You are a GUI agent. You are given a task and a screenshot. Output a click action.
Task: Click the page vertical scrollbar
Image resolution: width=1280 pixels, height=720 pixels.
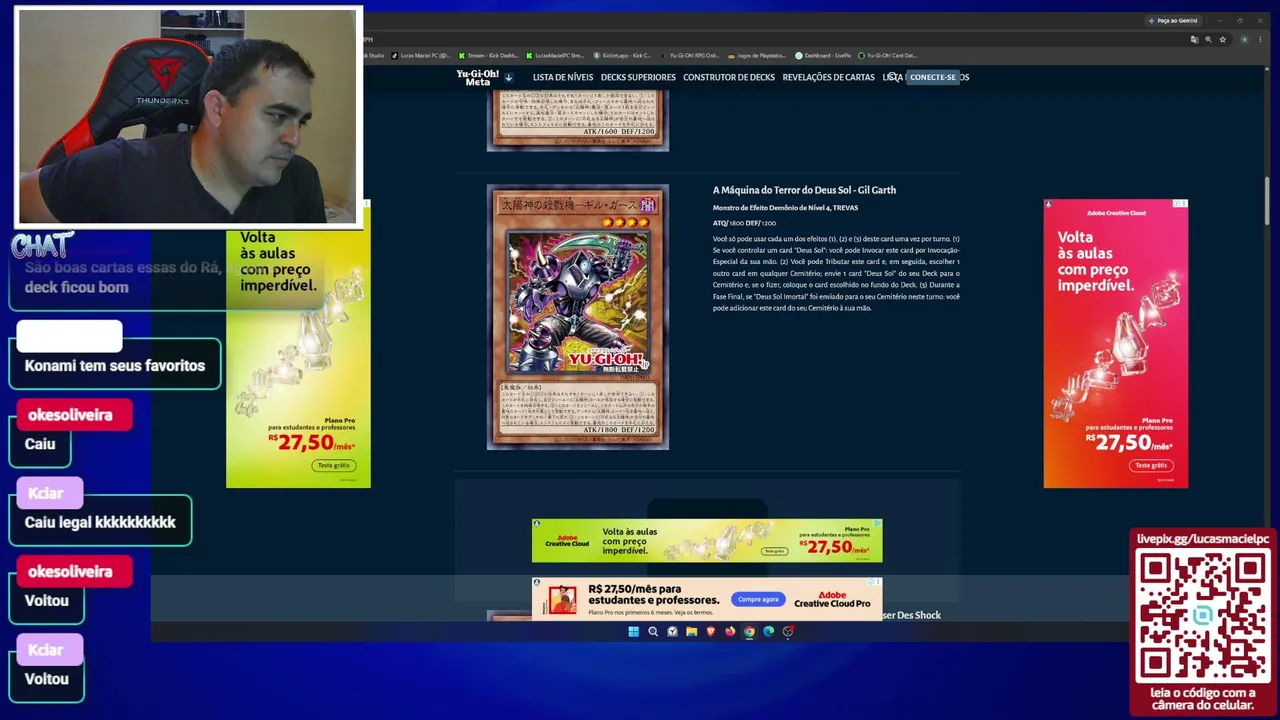[x=1267, y=200]
